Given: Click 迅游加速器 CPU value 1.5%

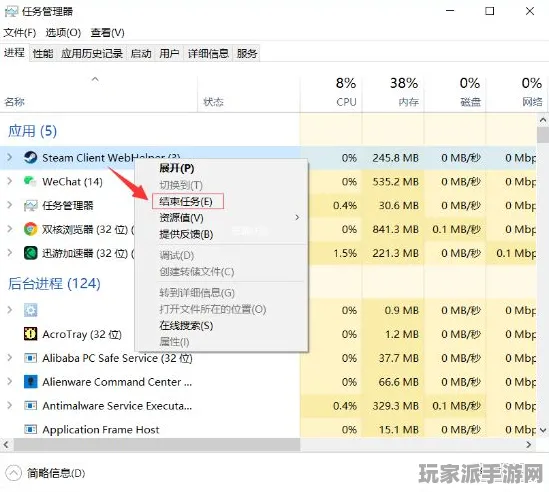Looking at the screenshot, I should coord(345,253).
